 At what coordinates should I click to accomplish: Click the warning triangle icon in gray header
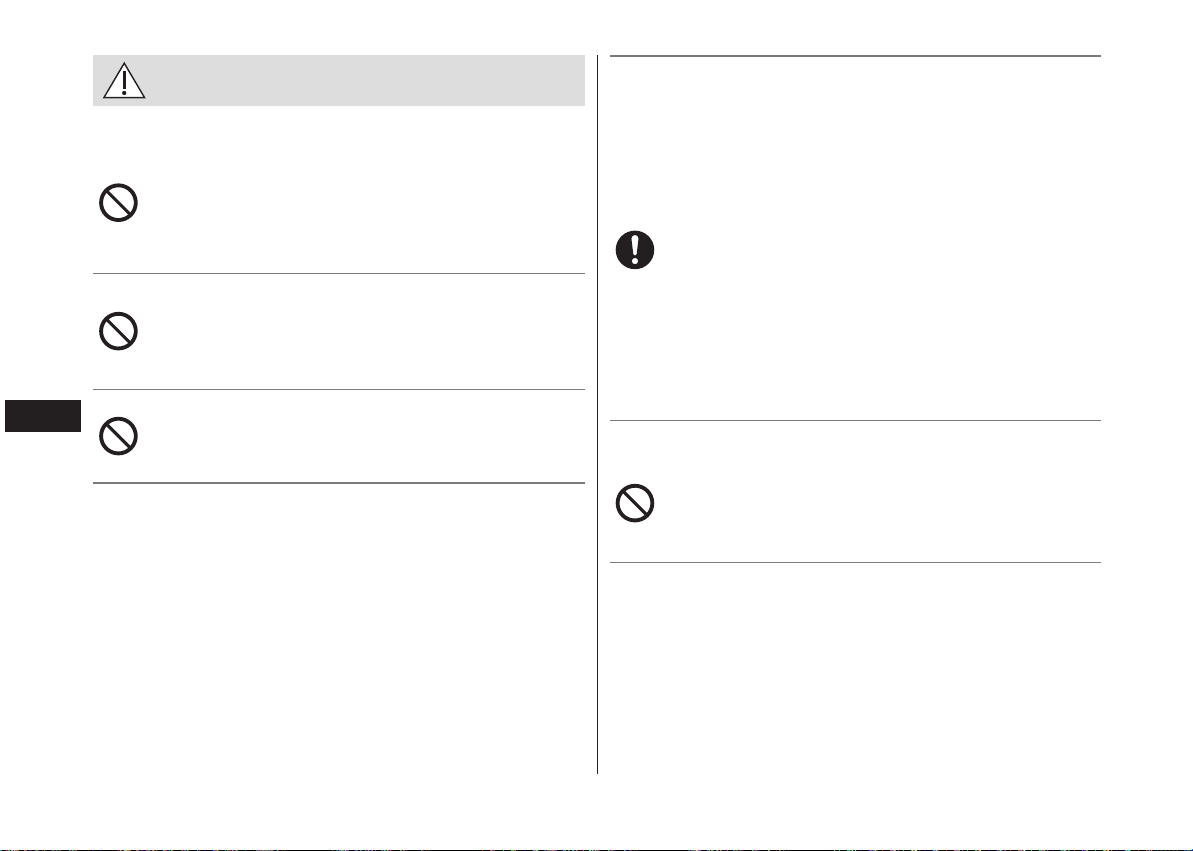point(124,81)
